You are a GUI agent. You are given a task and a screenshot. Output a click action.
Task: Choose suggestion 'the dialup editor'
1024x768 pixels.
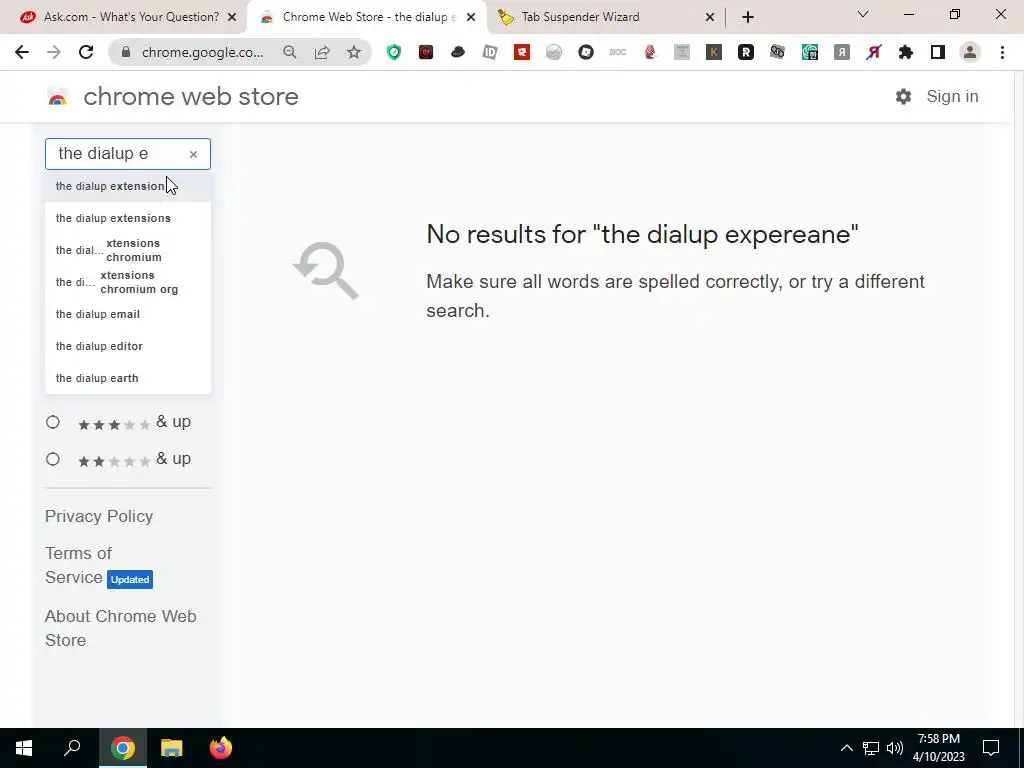128,346
